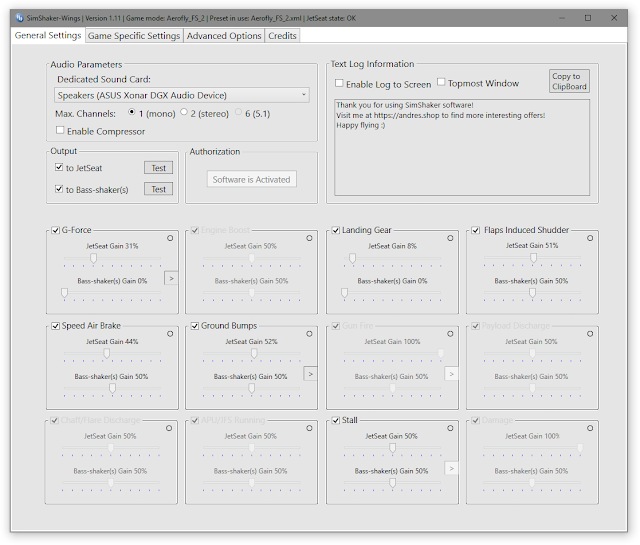Adjust Stall JetSeat Gain slider
The image size is (640, 545).
tap(392, 448)
